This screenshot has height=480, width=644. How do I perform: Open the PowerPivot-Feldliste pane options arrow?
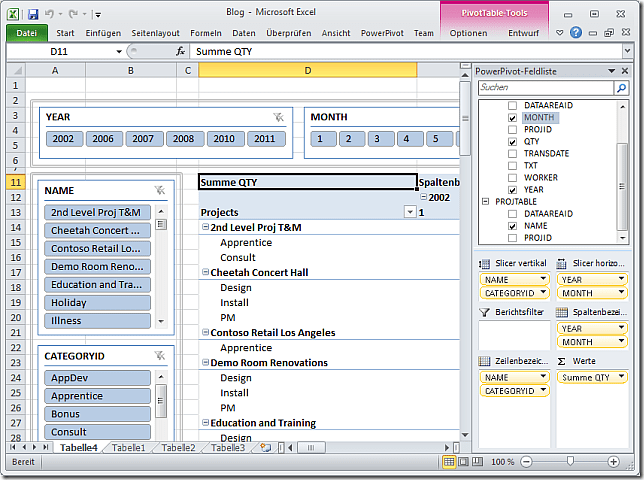pyautogui.click(x=611, y=71)
